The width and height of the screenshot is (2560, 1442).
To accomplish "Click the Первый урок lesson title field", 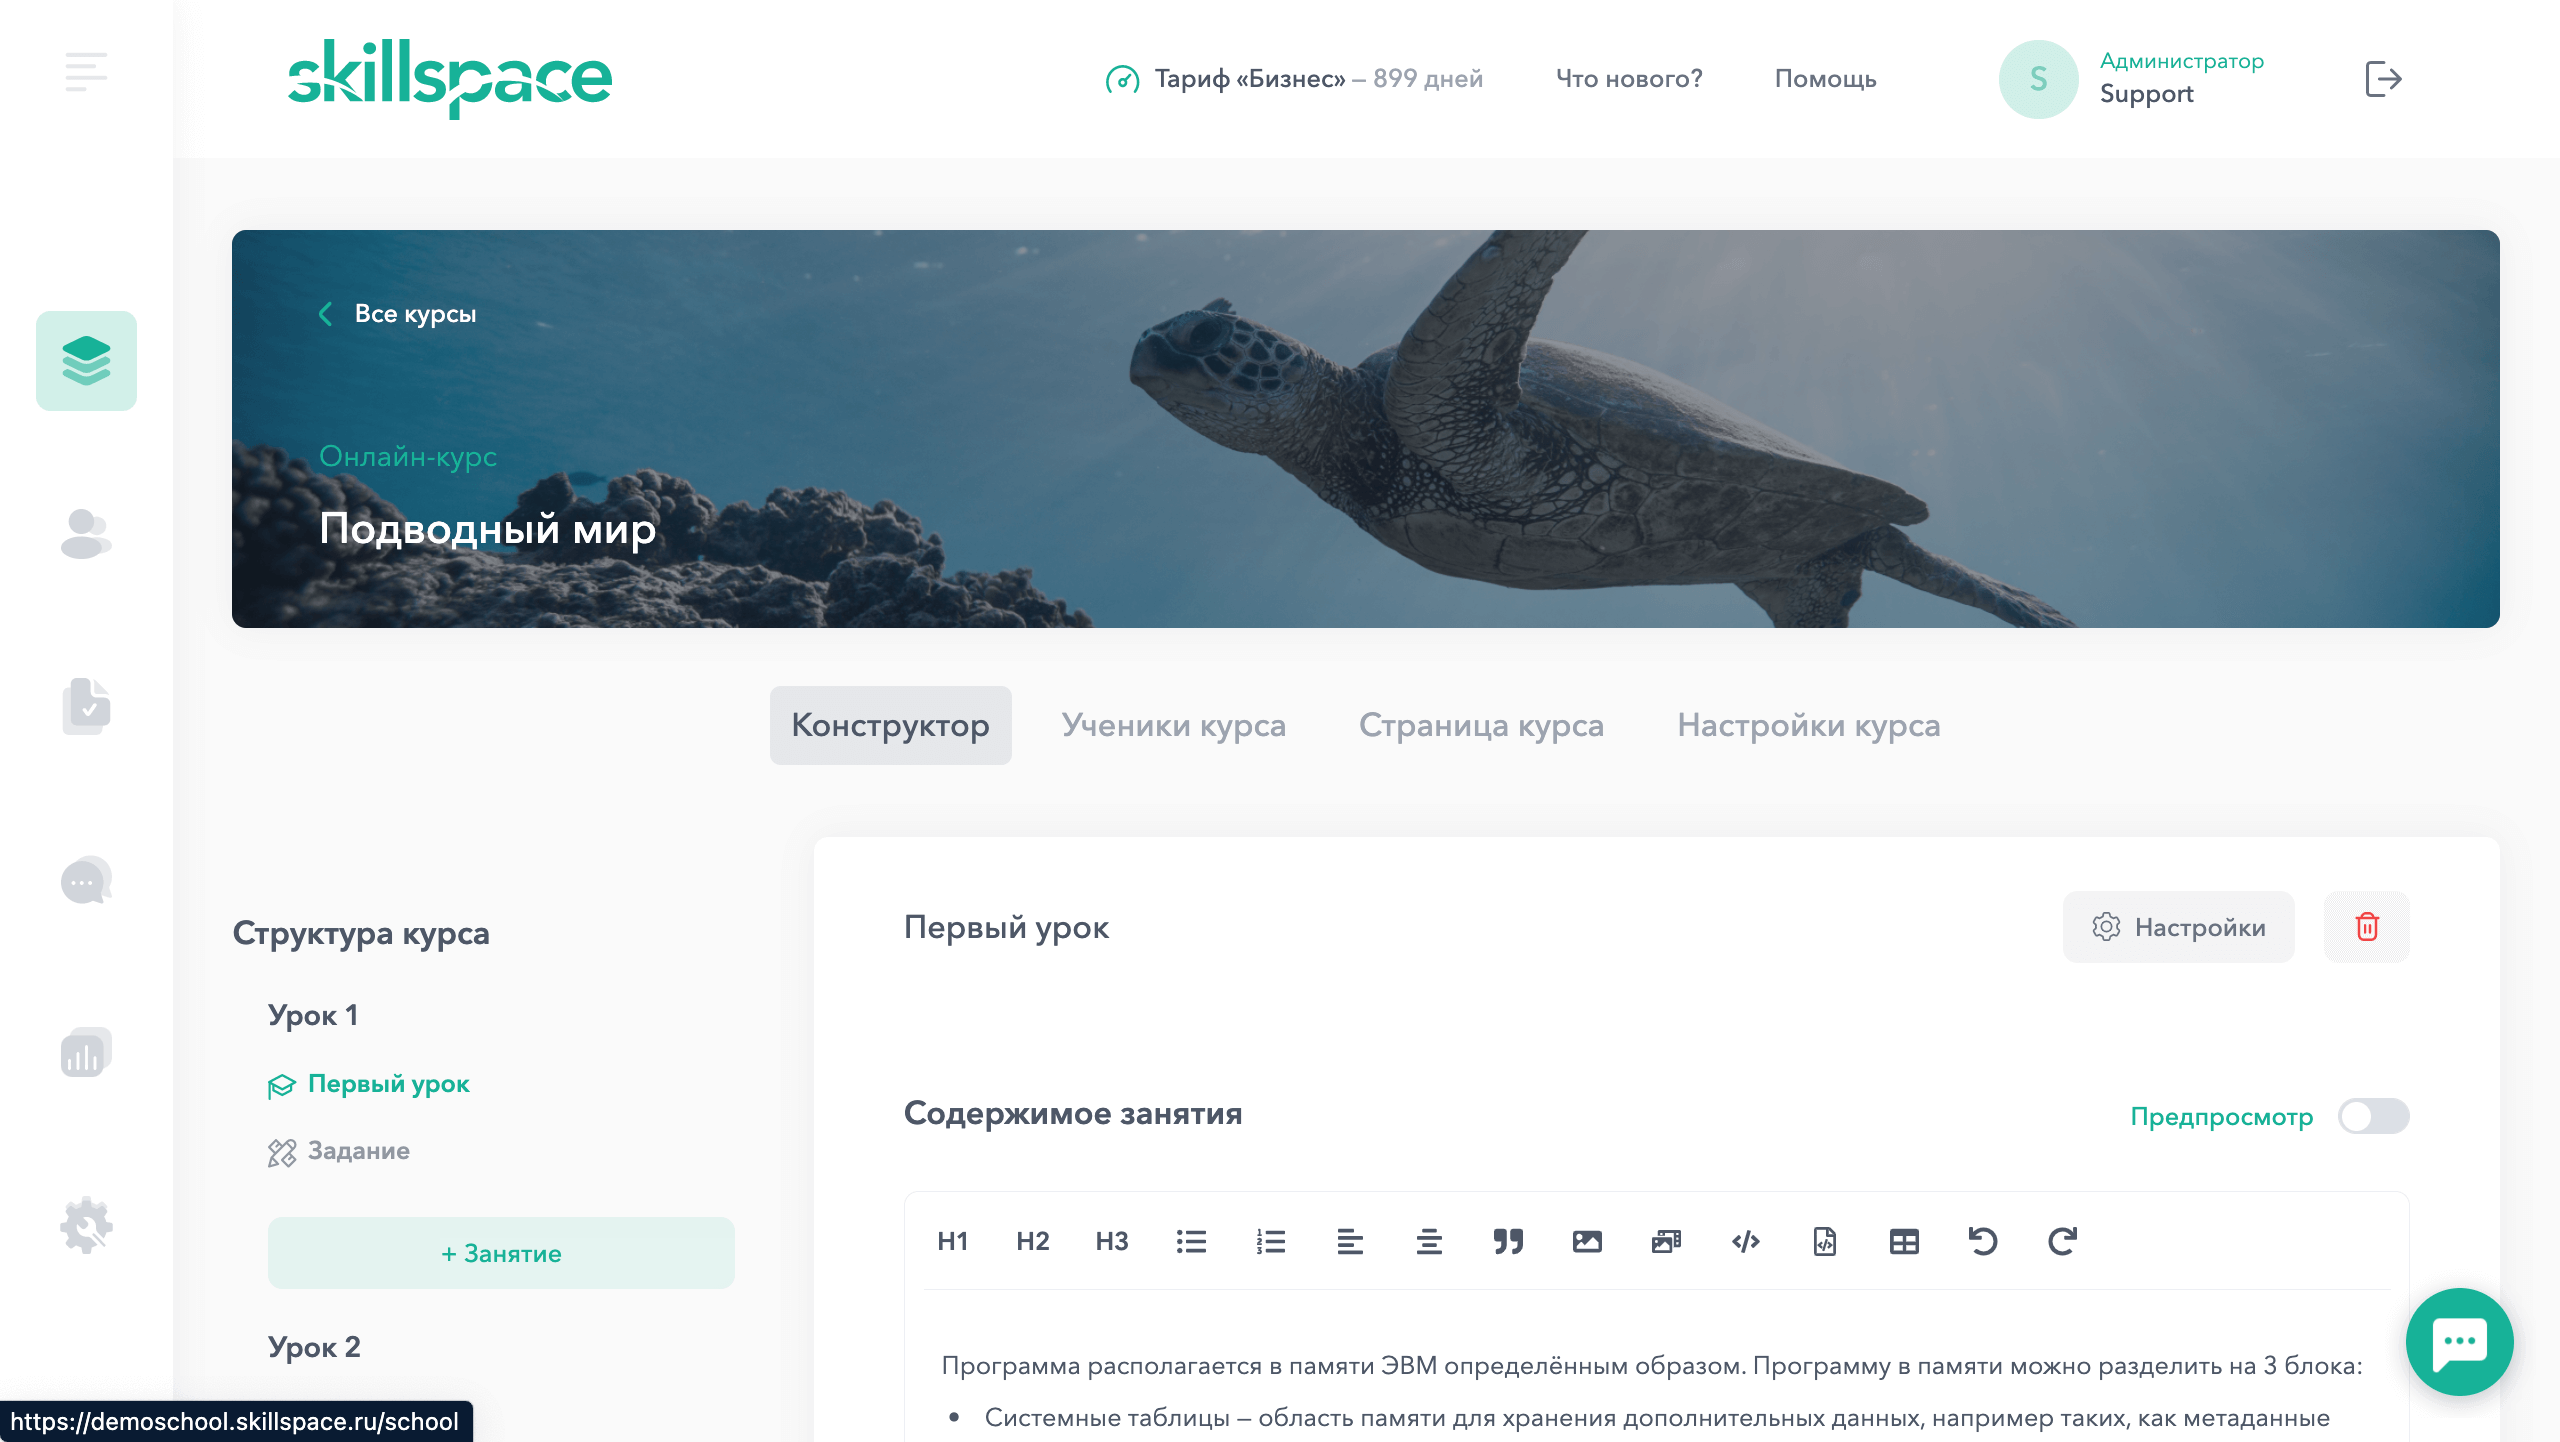I will [1006, 927].
